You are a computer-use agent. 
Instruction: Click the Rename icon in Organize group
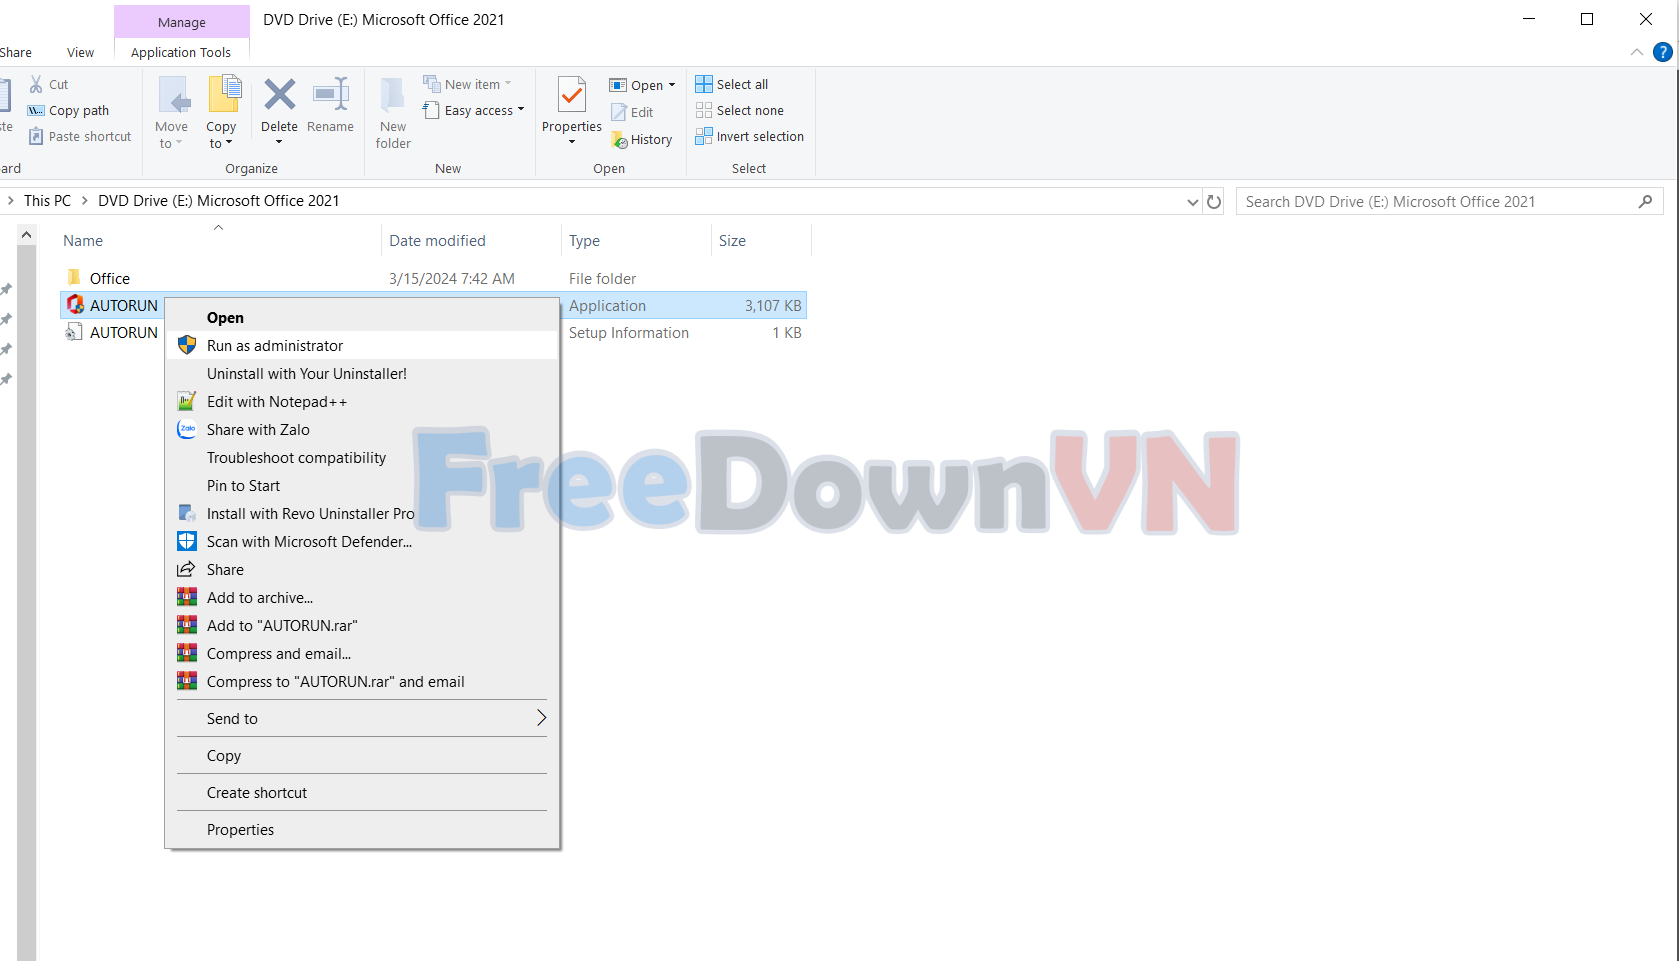point(330,96)
